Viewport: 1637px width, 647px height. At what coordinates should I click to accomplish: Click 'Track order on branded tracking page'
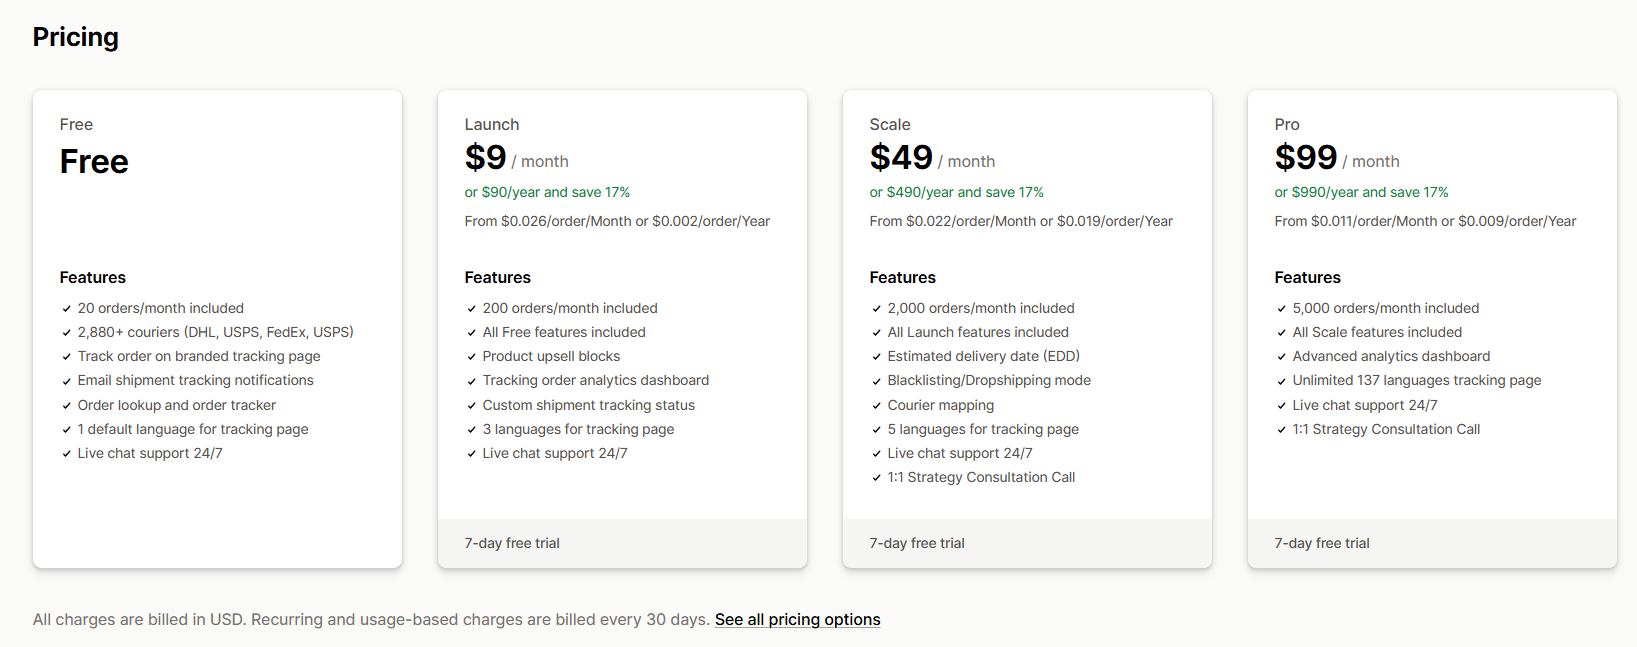199,356
